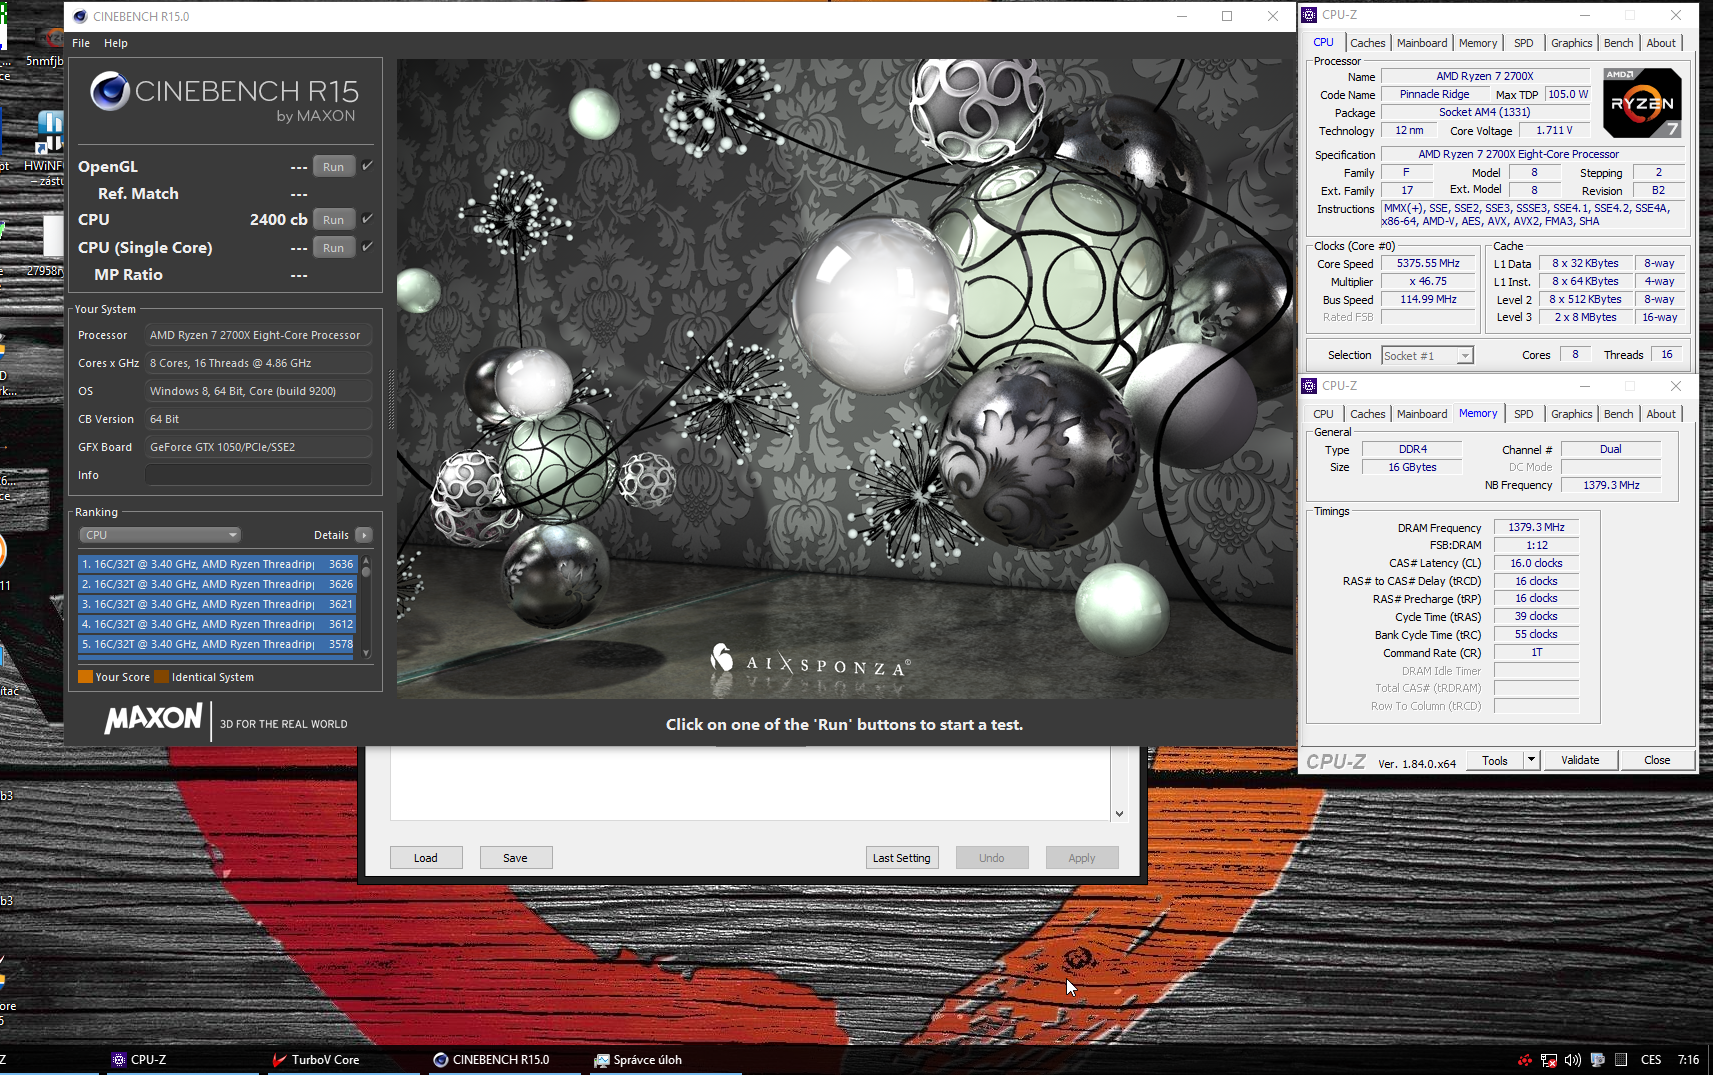This screenshot has height=1075, width=1713.
Task: Click Save button in TurboV window
Action: (x=516, y=858)
